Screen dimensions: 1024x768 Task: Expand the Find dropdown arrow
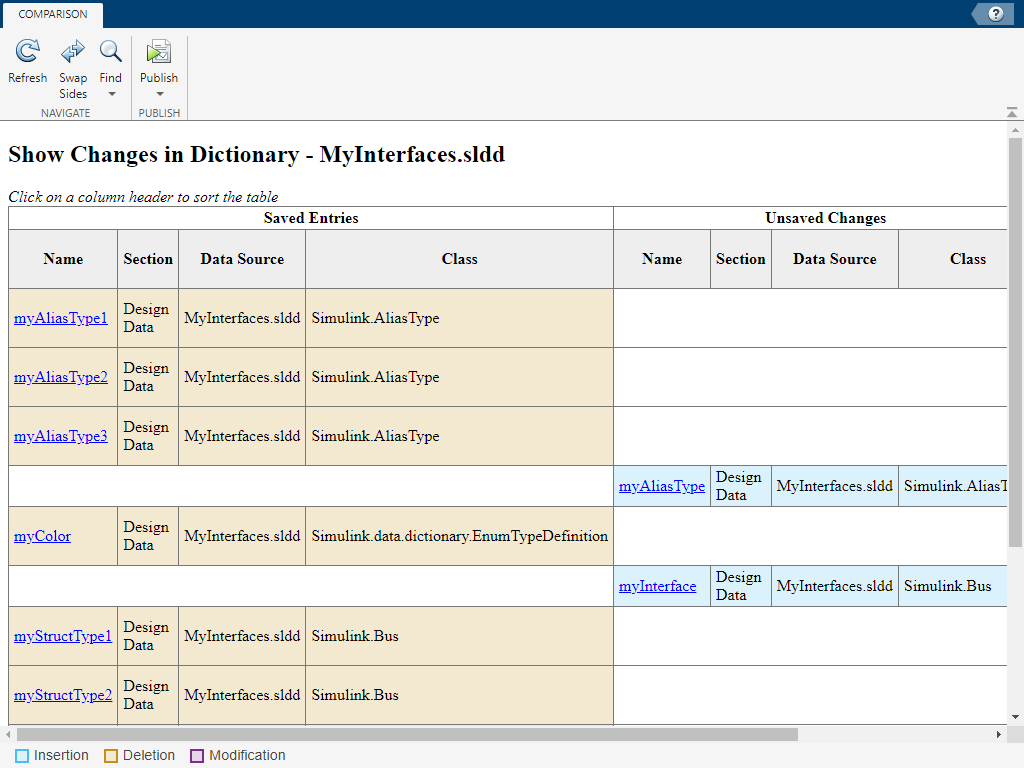111,94
